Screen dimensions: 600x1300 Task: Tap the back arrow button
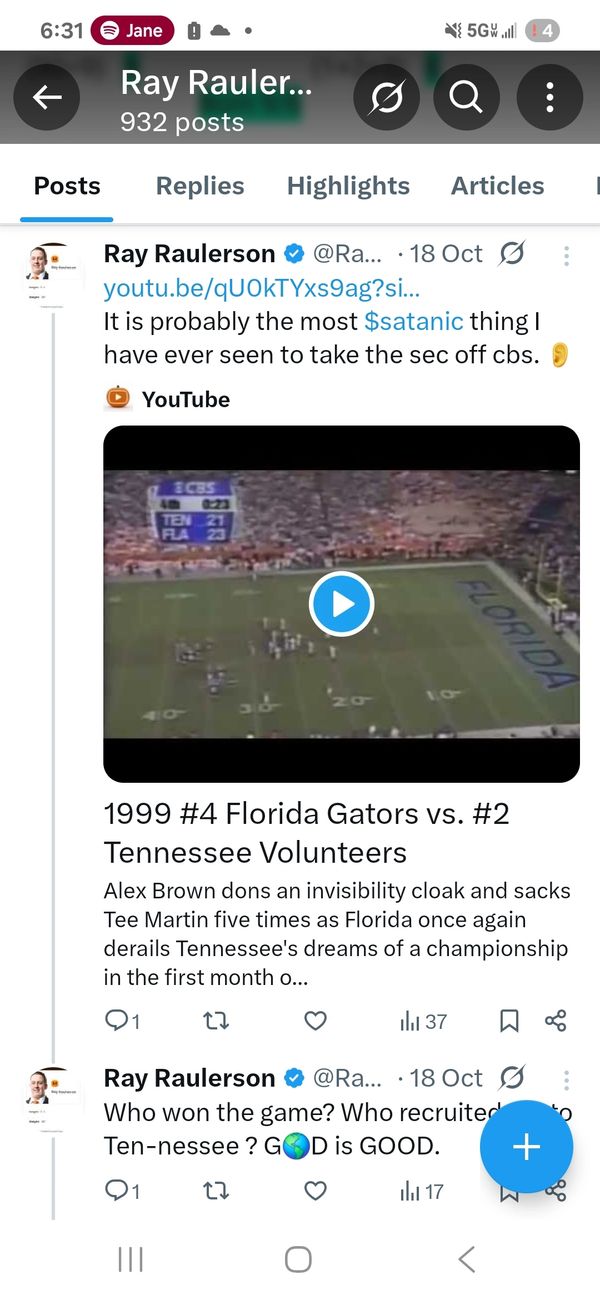coord(47,97)
